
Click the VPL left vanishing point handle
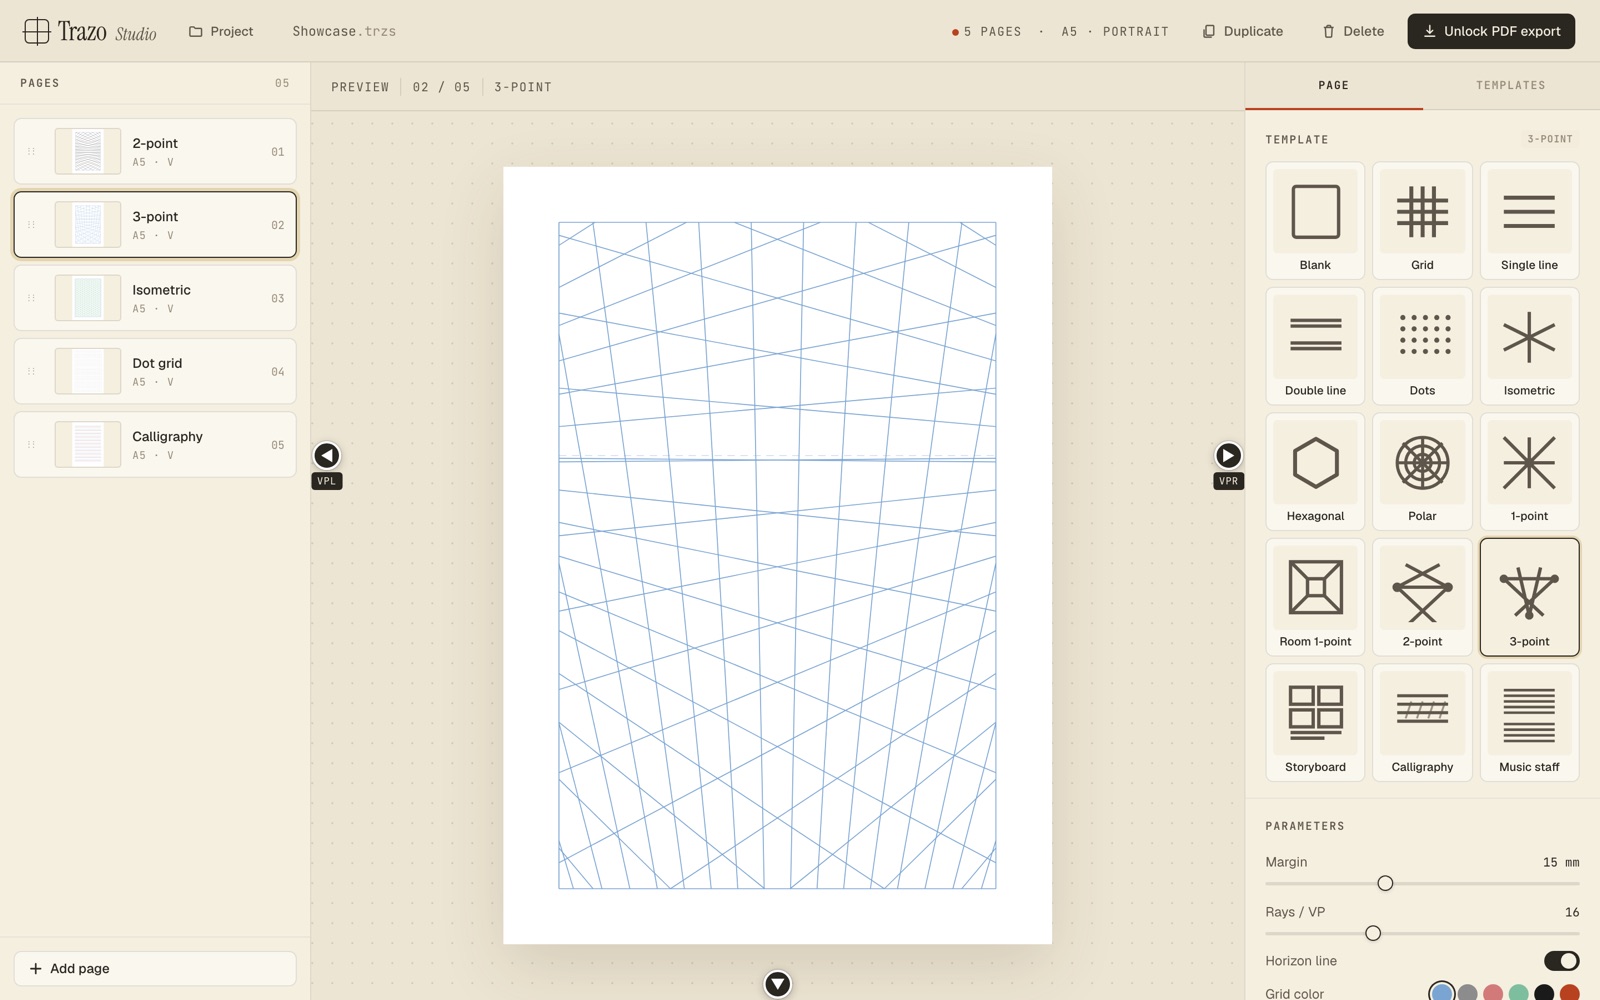pyautogui.click(x=327, y=456)
